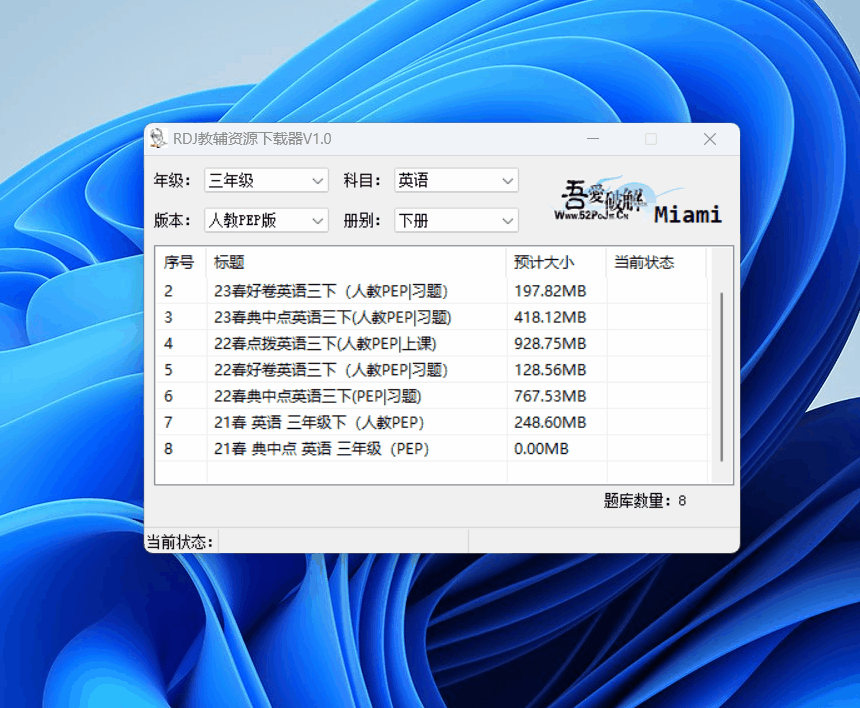
Task: Close the RDJ教辅资源下载器 window
Action: pos(710,139)
